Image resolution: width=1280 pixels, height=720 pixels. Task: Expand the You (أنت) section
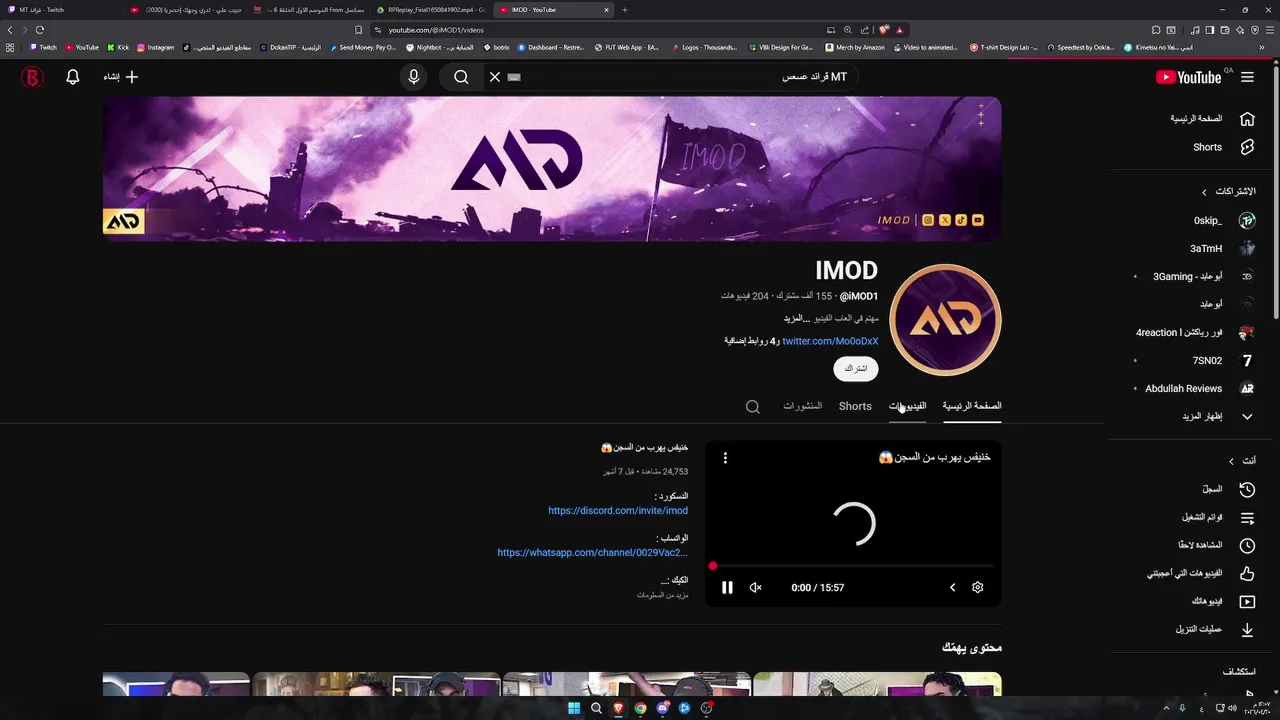click(x=1242, y=461)
